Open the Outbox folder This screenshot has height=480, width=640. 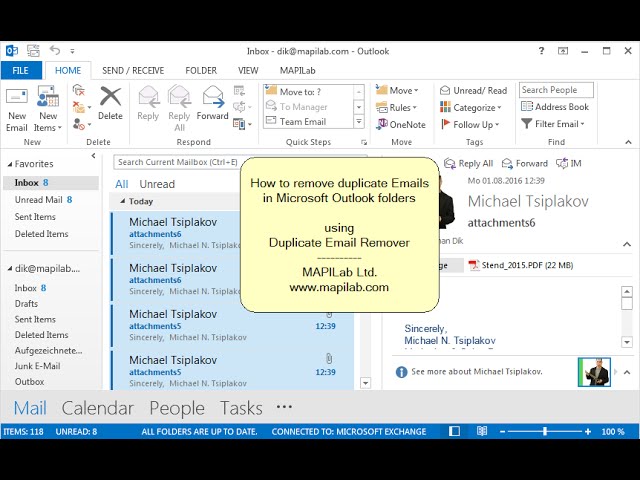(29, 382)
